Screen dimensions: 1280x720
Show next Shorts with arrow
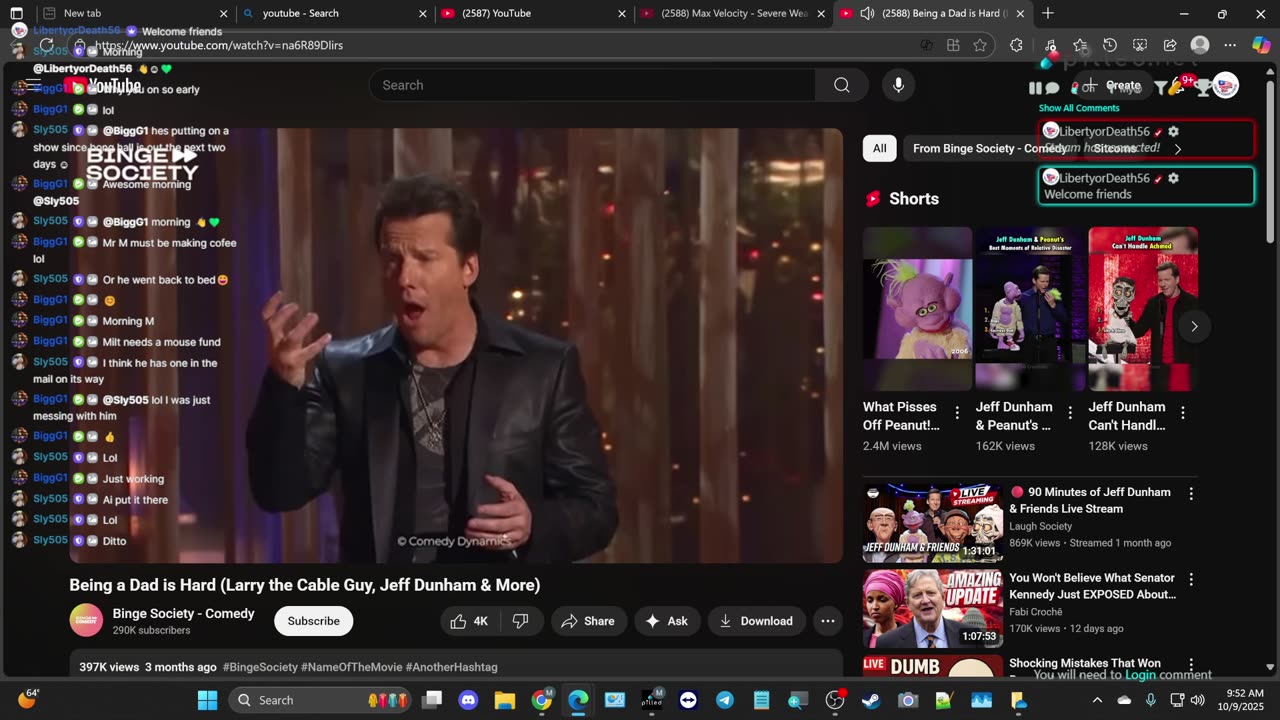(1194, 326)
